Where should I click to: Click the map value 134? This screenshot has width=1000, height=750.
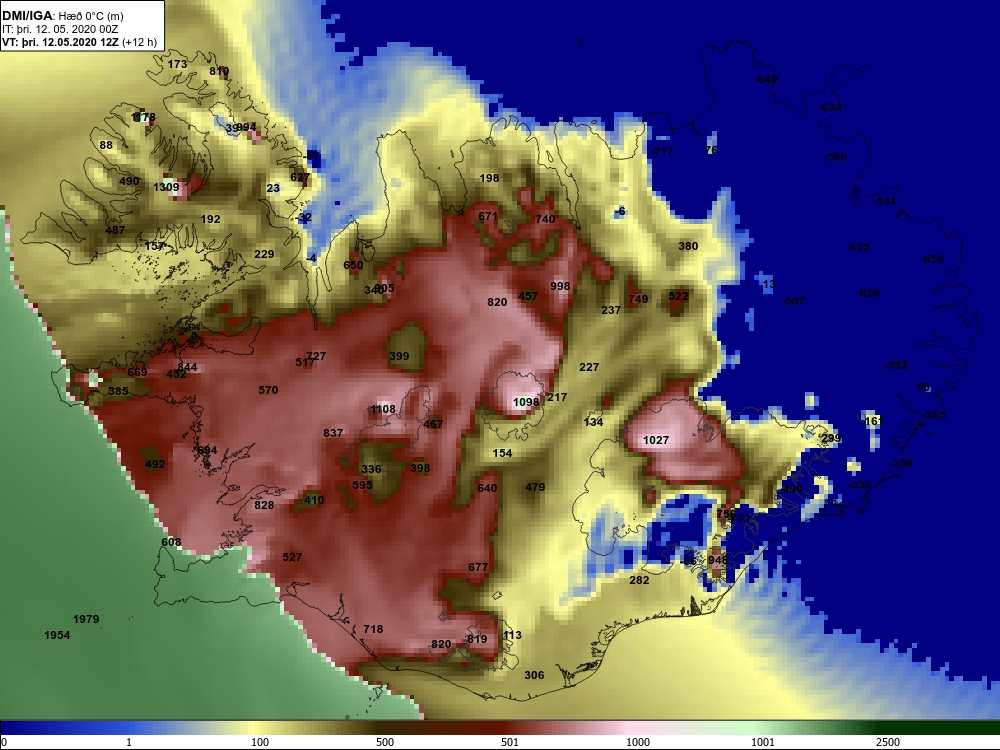[x=593, y=422]
